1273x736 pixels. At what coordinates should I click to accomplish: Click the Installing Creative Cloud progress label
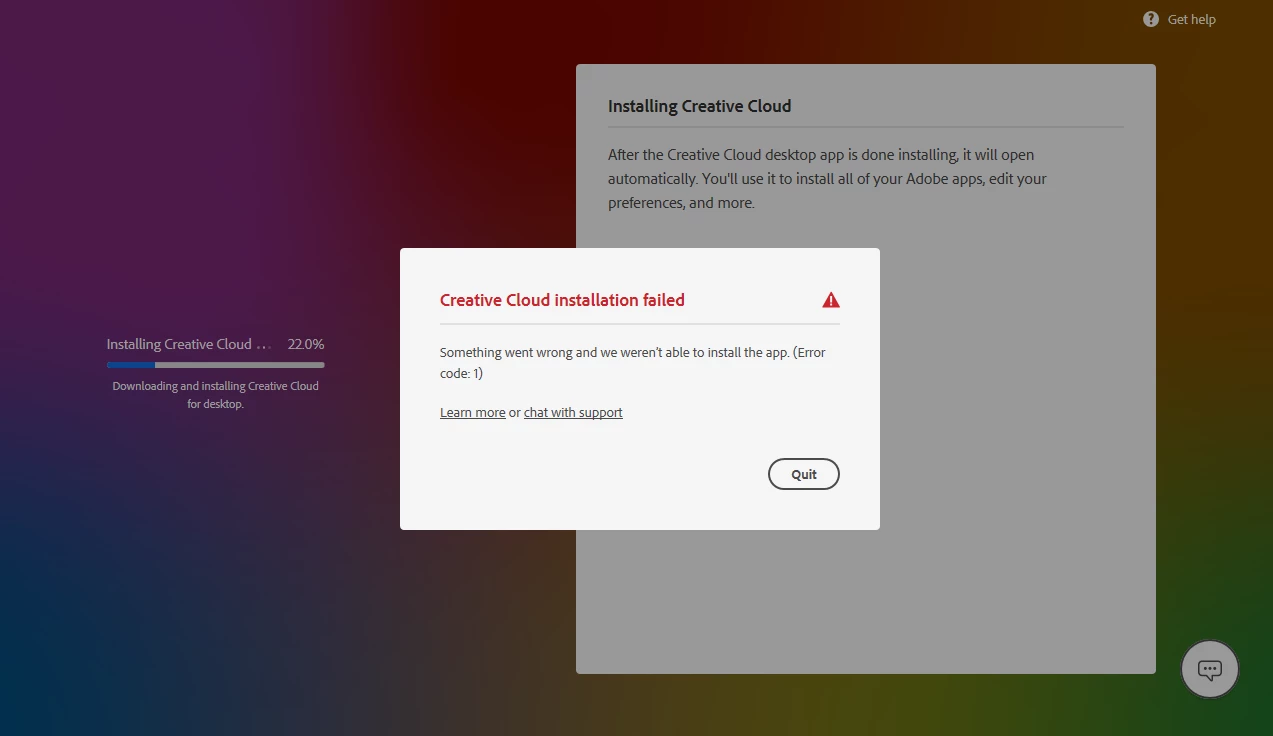click(x=189, y=344)
